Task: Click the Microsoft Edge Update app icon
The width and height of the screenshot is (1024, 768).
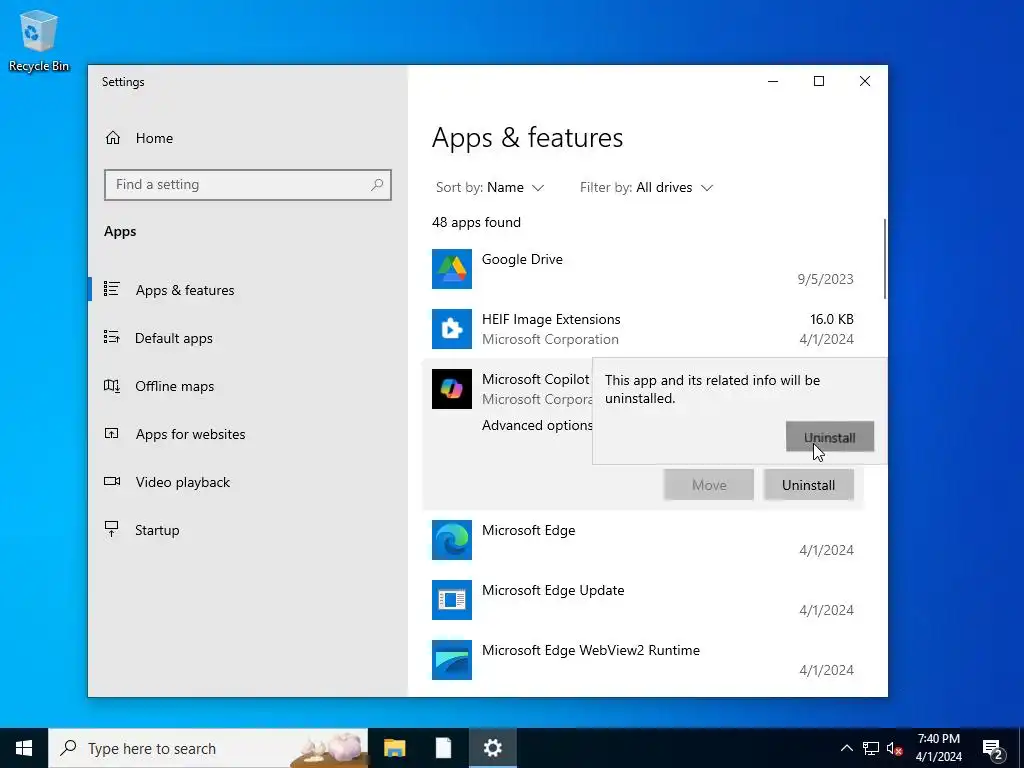Action: (451, 600)
